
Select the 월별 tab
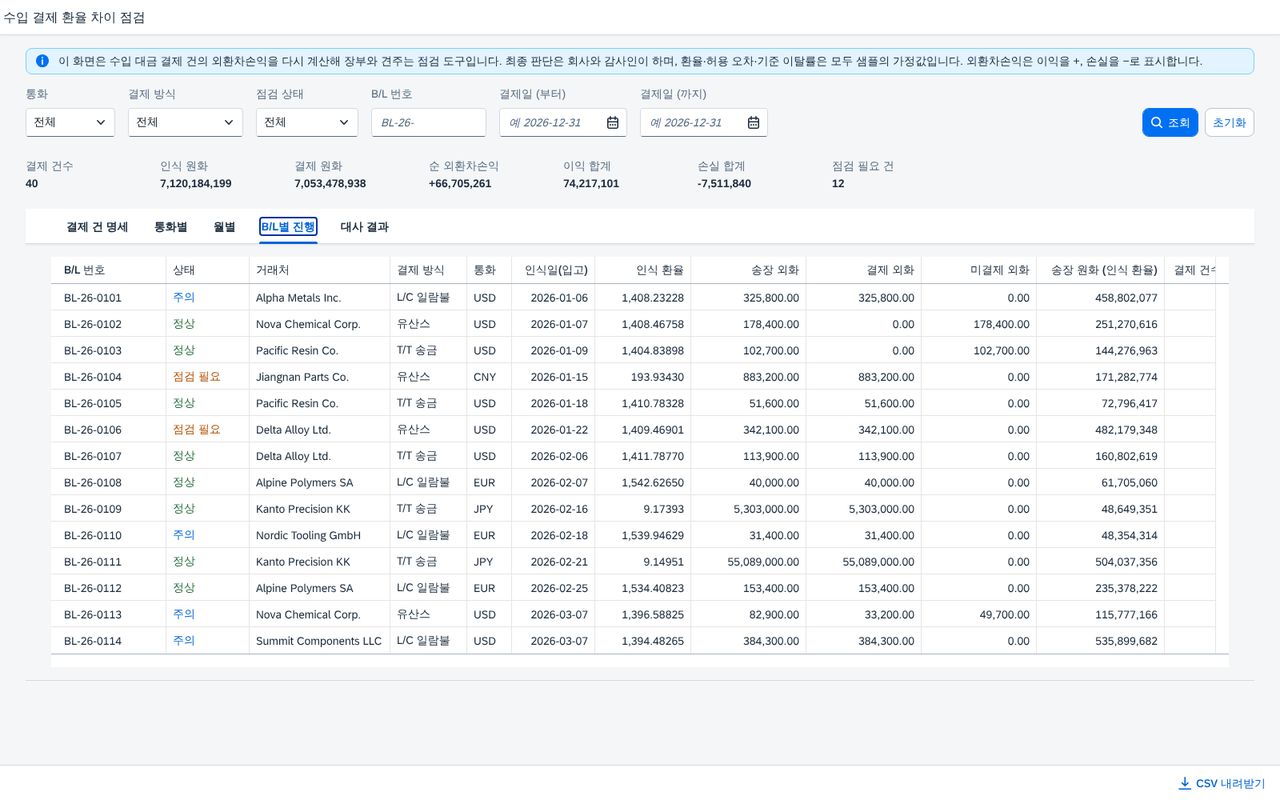click(224, 227)
